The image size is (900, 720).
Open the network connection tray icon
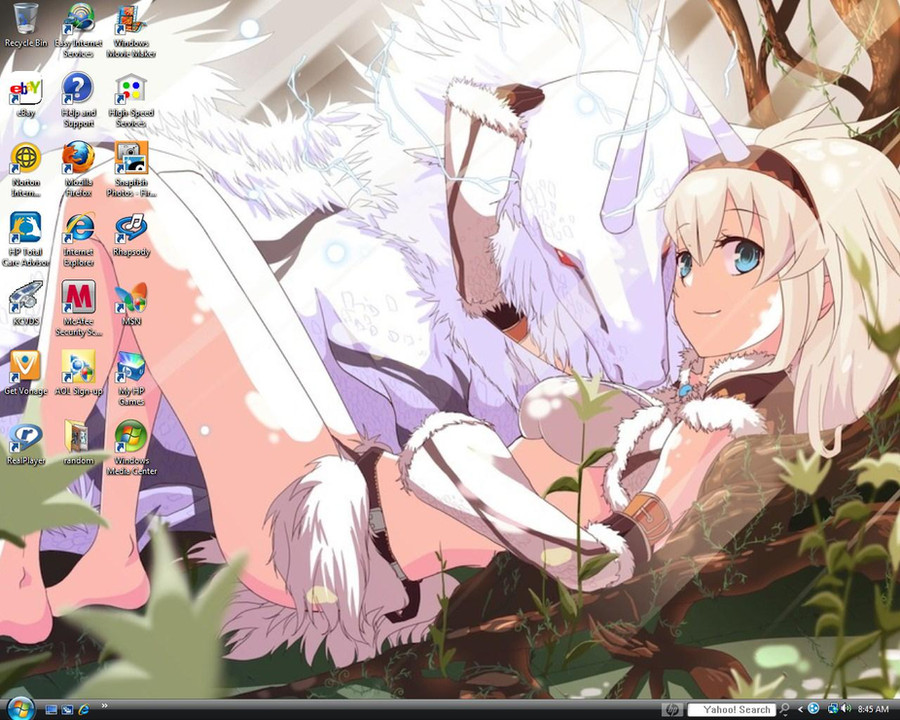click(x=833, y=710)
